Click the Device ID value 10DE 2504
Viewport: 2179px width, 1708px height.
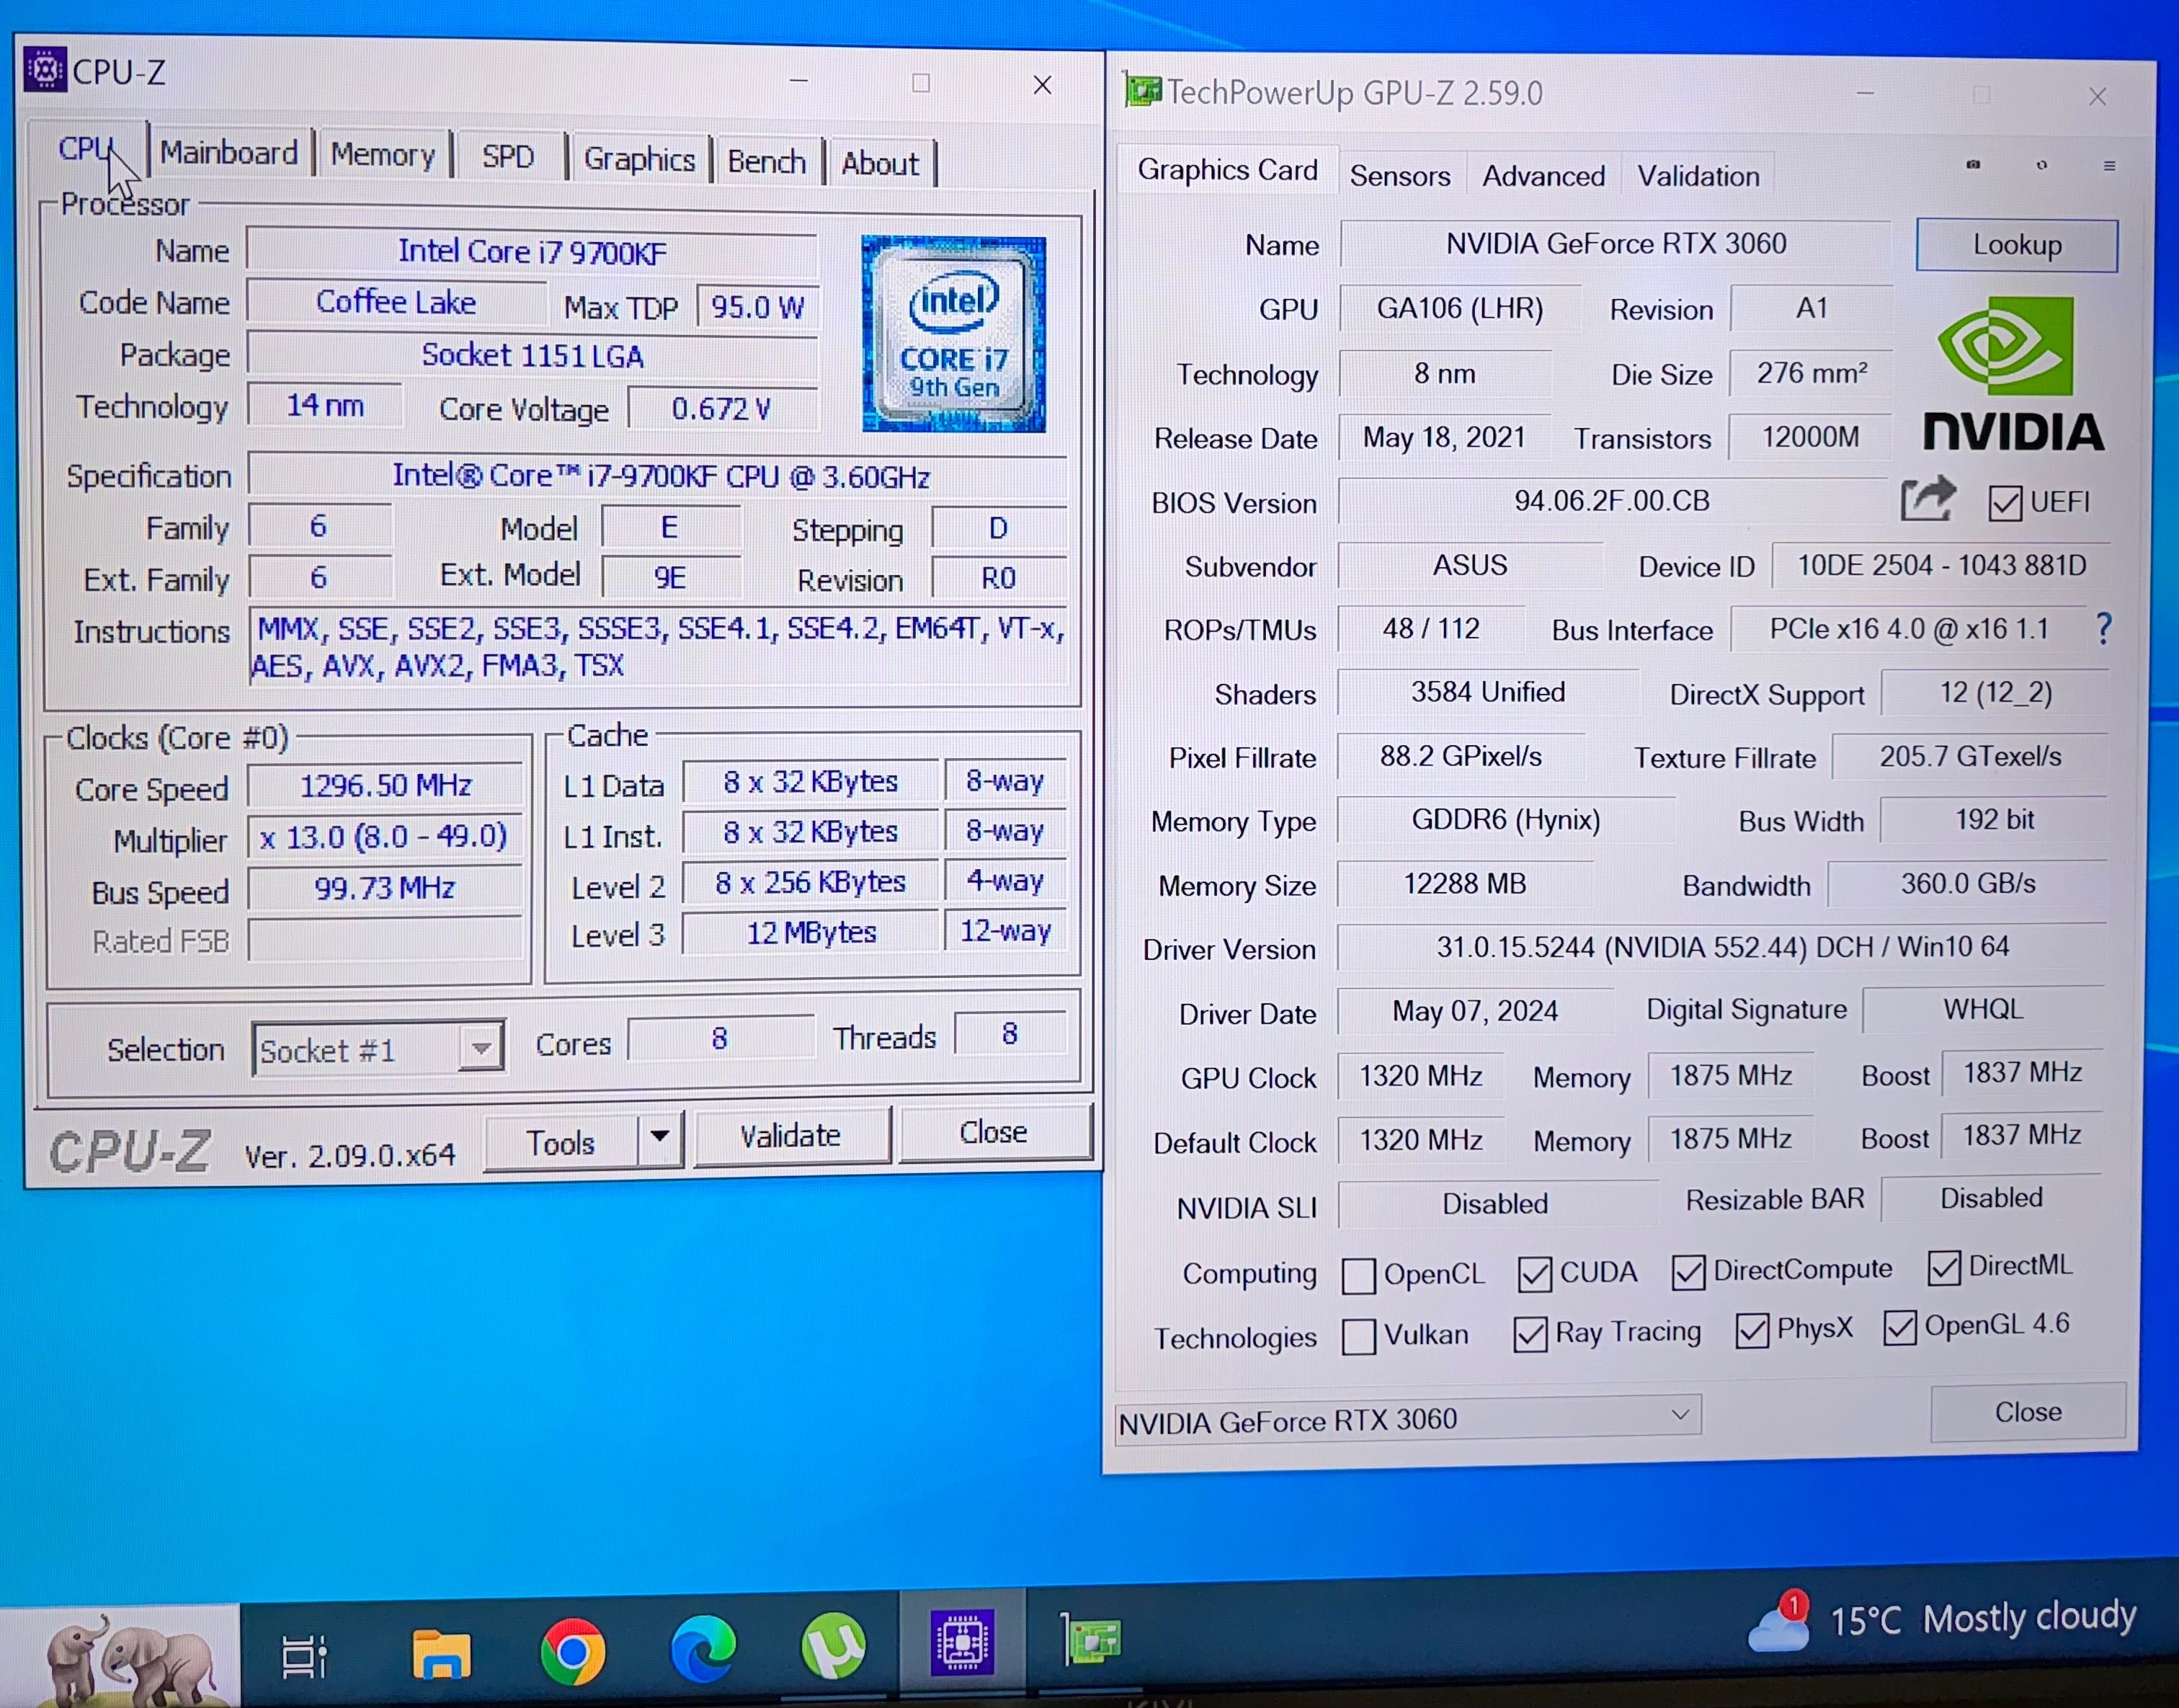click(1941, 566)
